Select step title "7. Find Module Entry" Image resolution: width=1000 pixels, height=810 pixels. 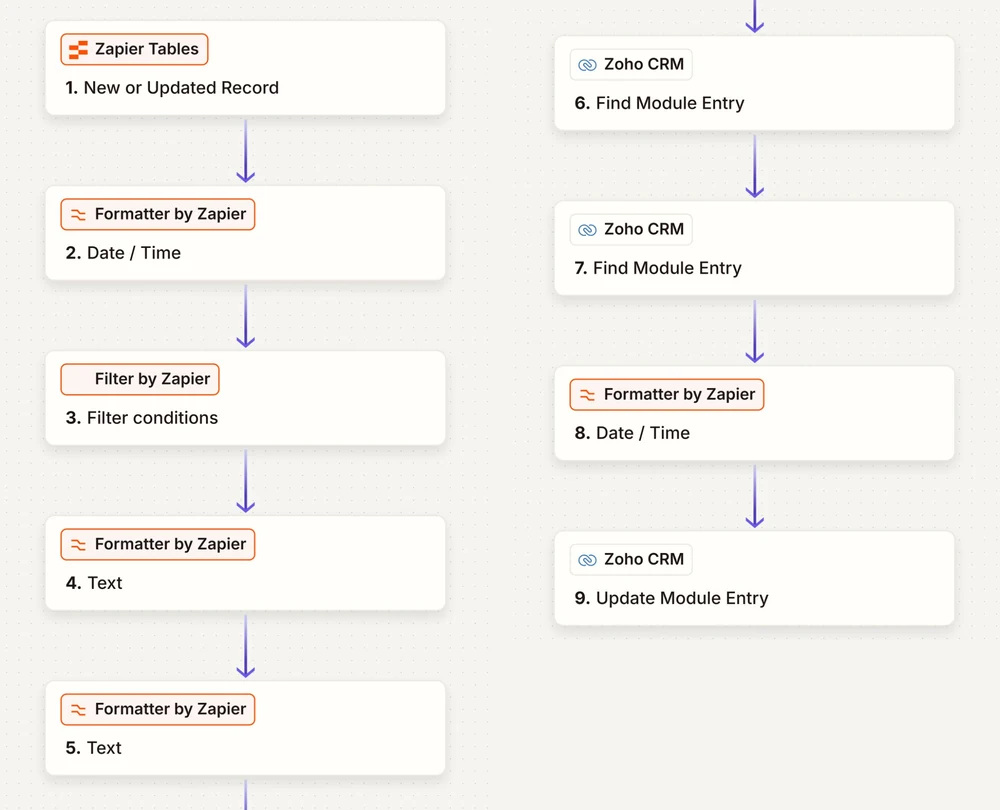tap(658, 269)
